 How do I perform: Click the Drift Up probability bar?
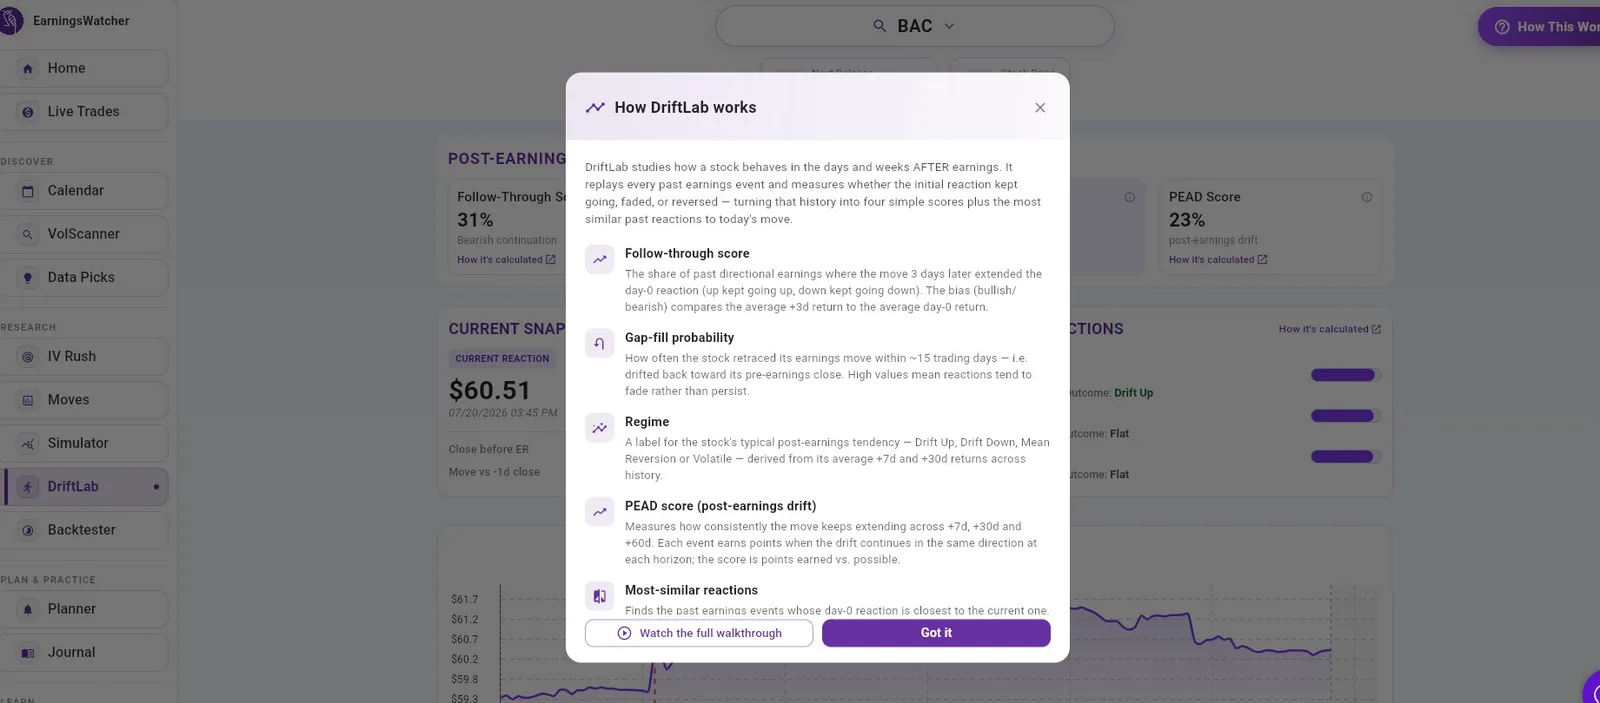pos(1346,375)
